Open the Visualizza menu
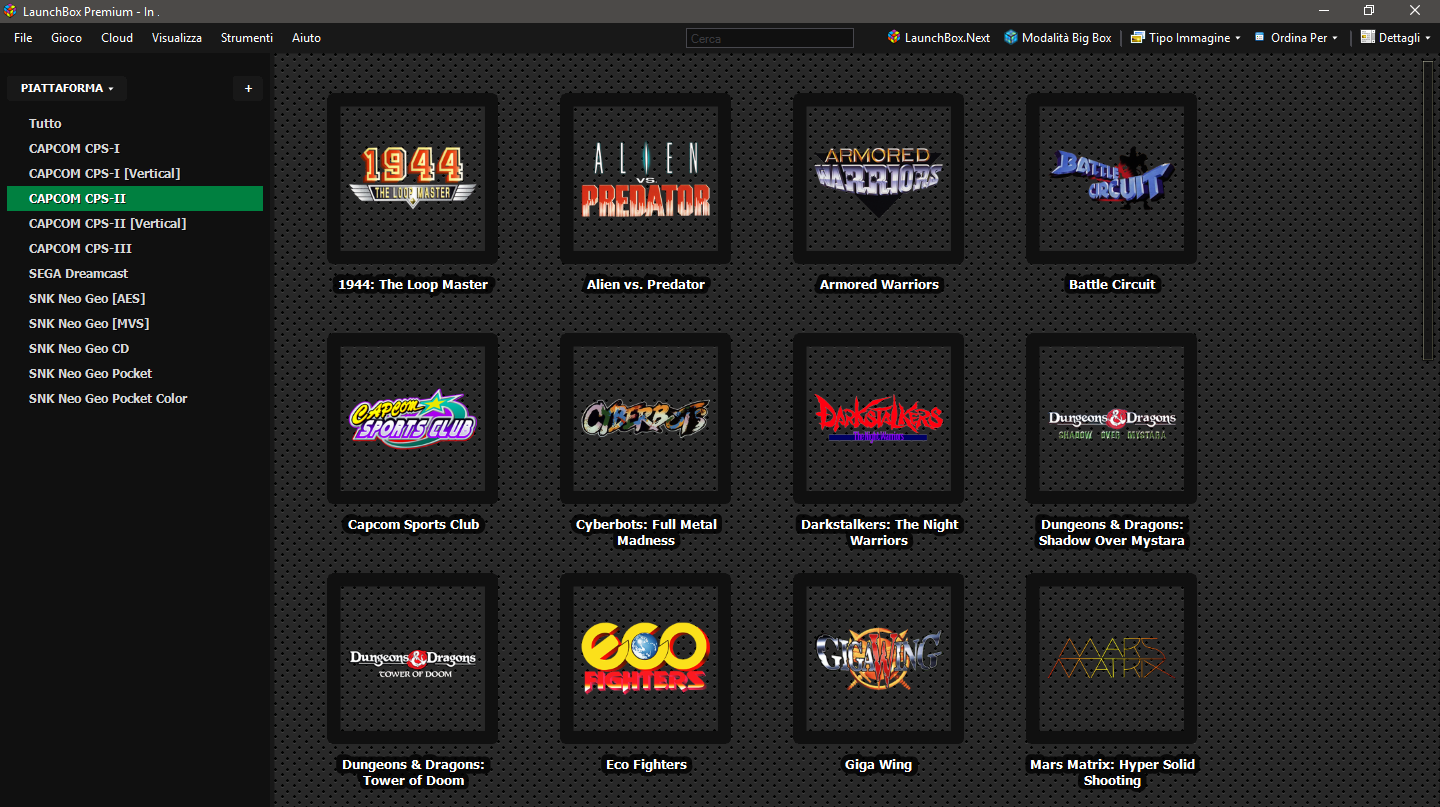 (177, 37)
